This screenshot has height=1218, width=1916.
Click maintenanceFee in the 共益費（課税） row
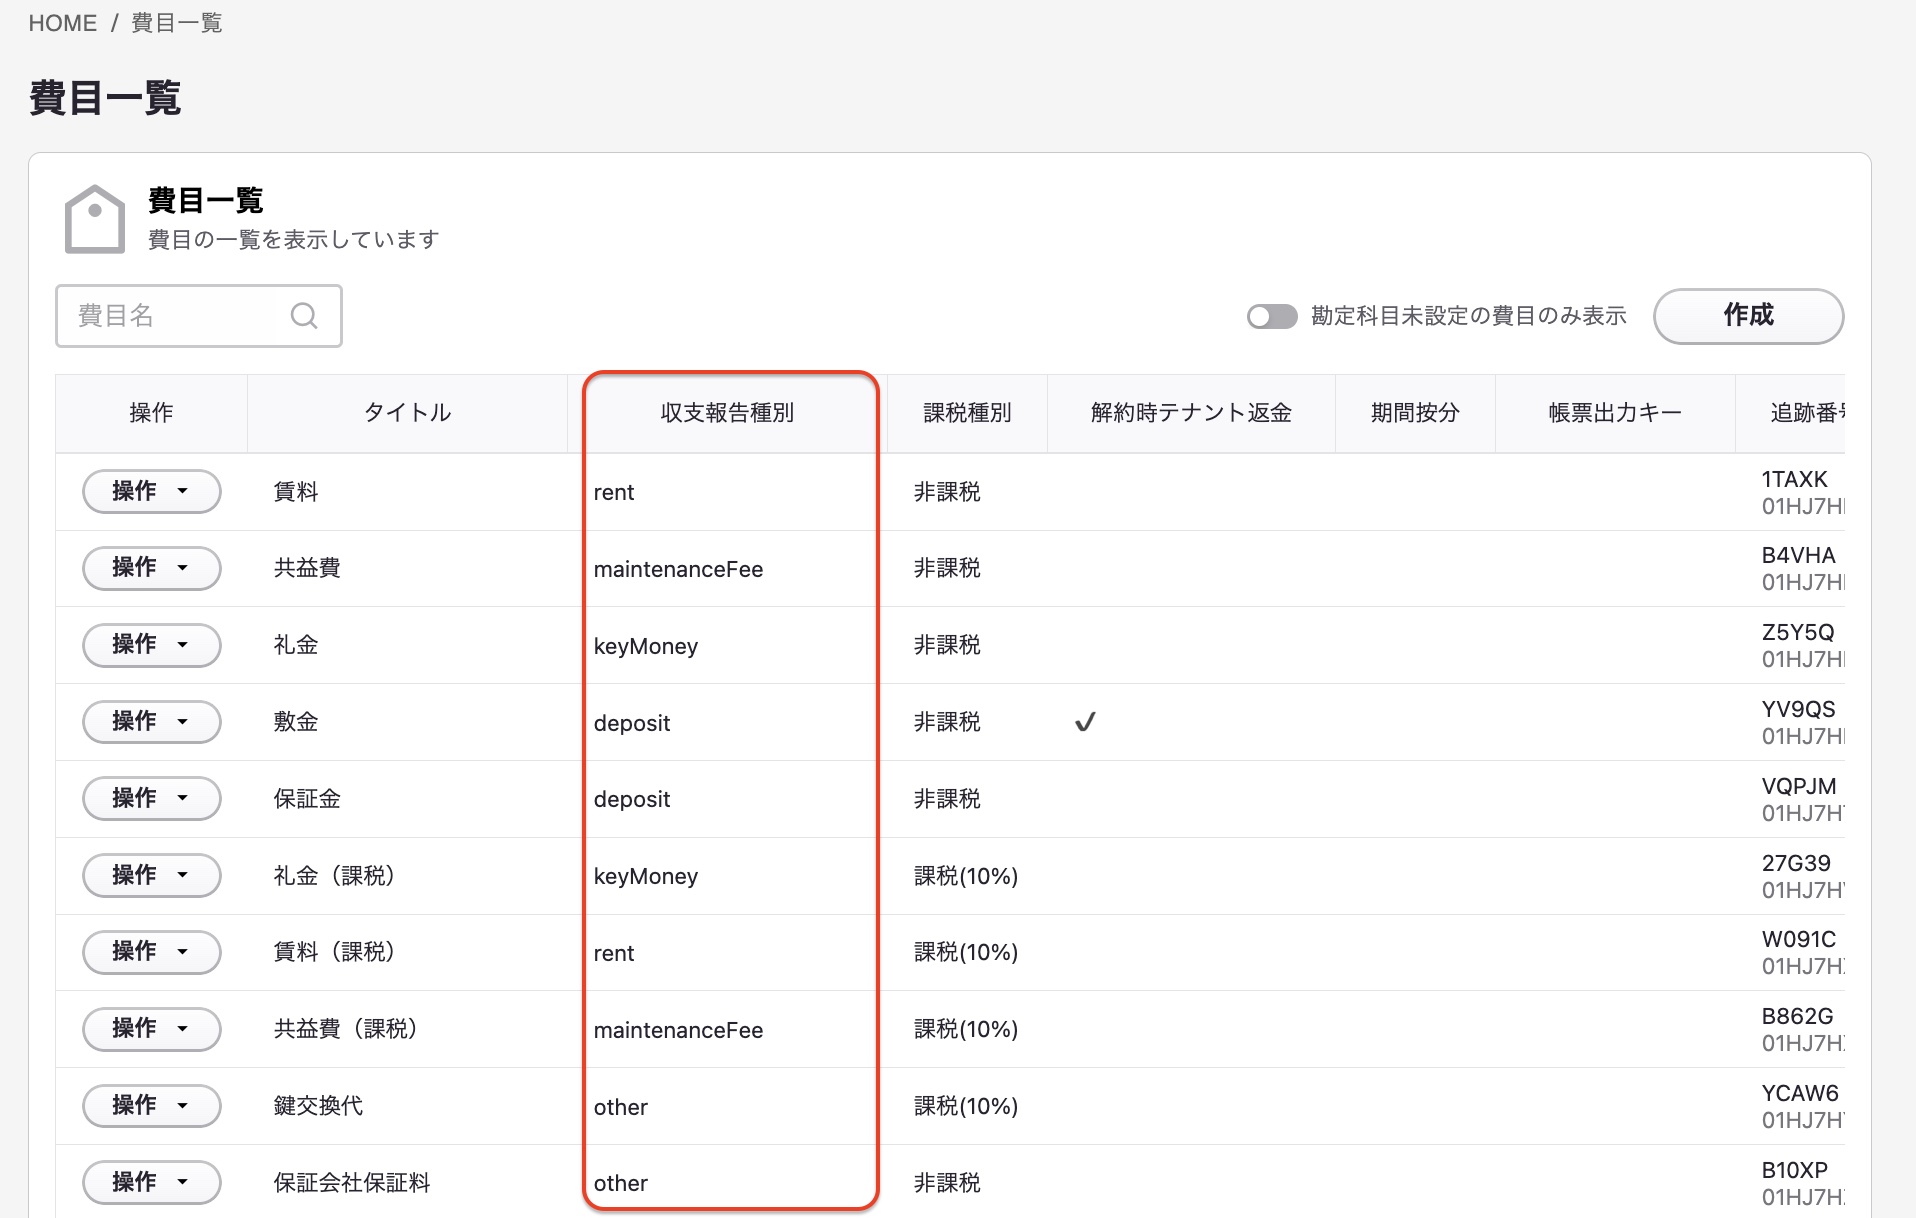pyautogui.click(x=678, y=1030)
